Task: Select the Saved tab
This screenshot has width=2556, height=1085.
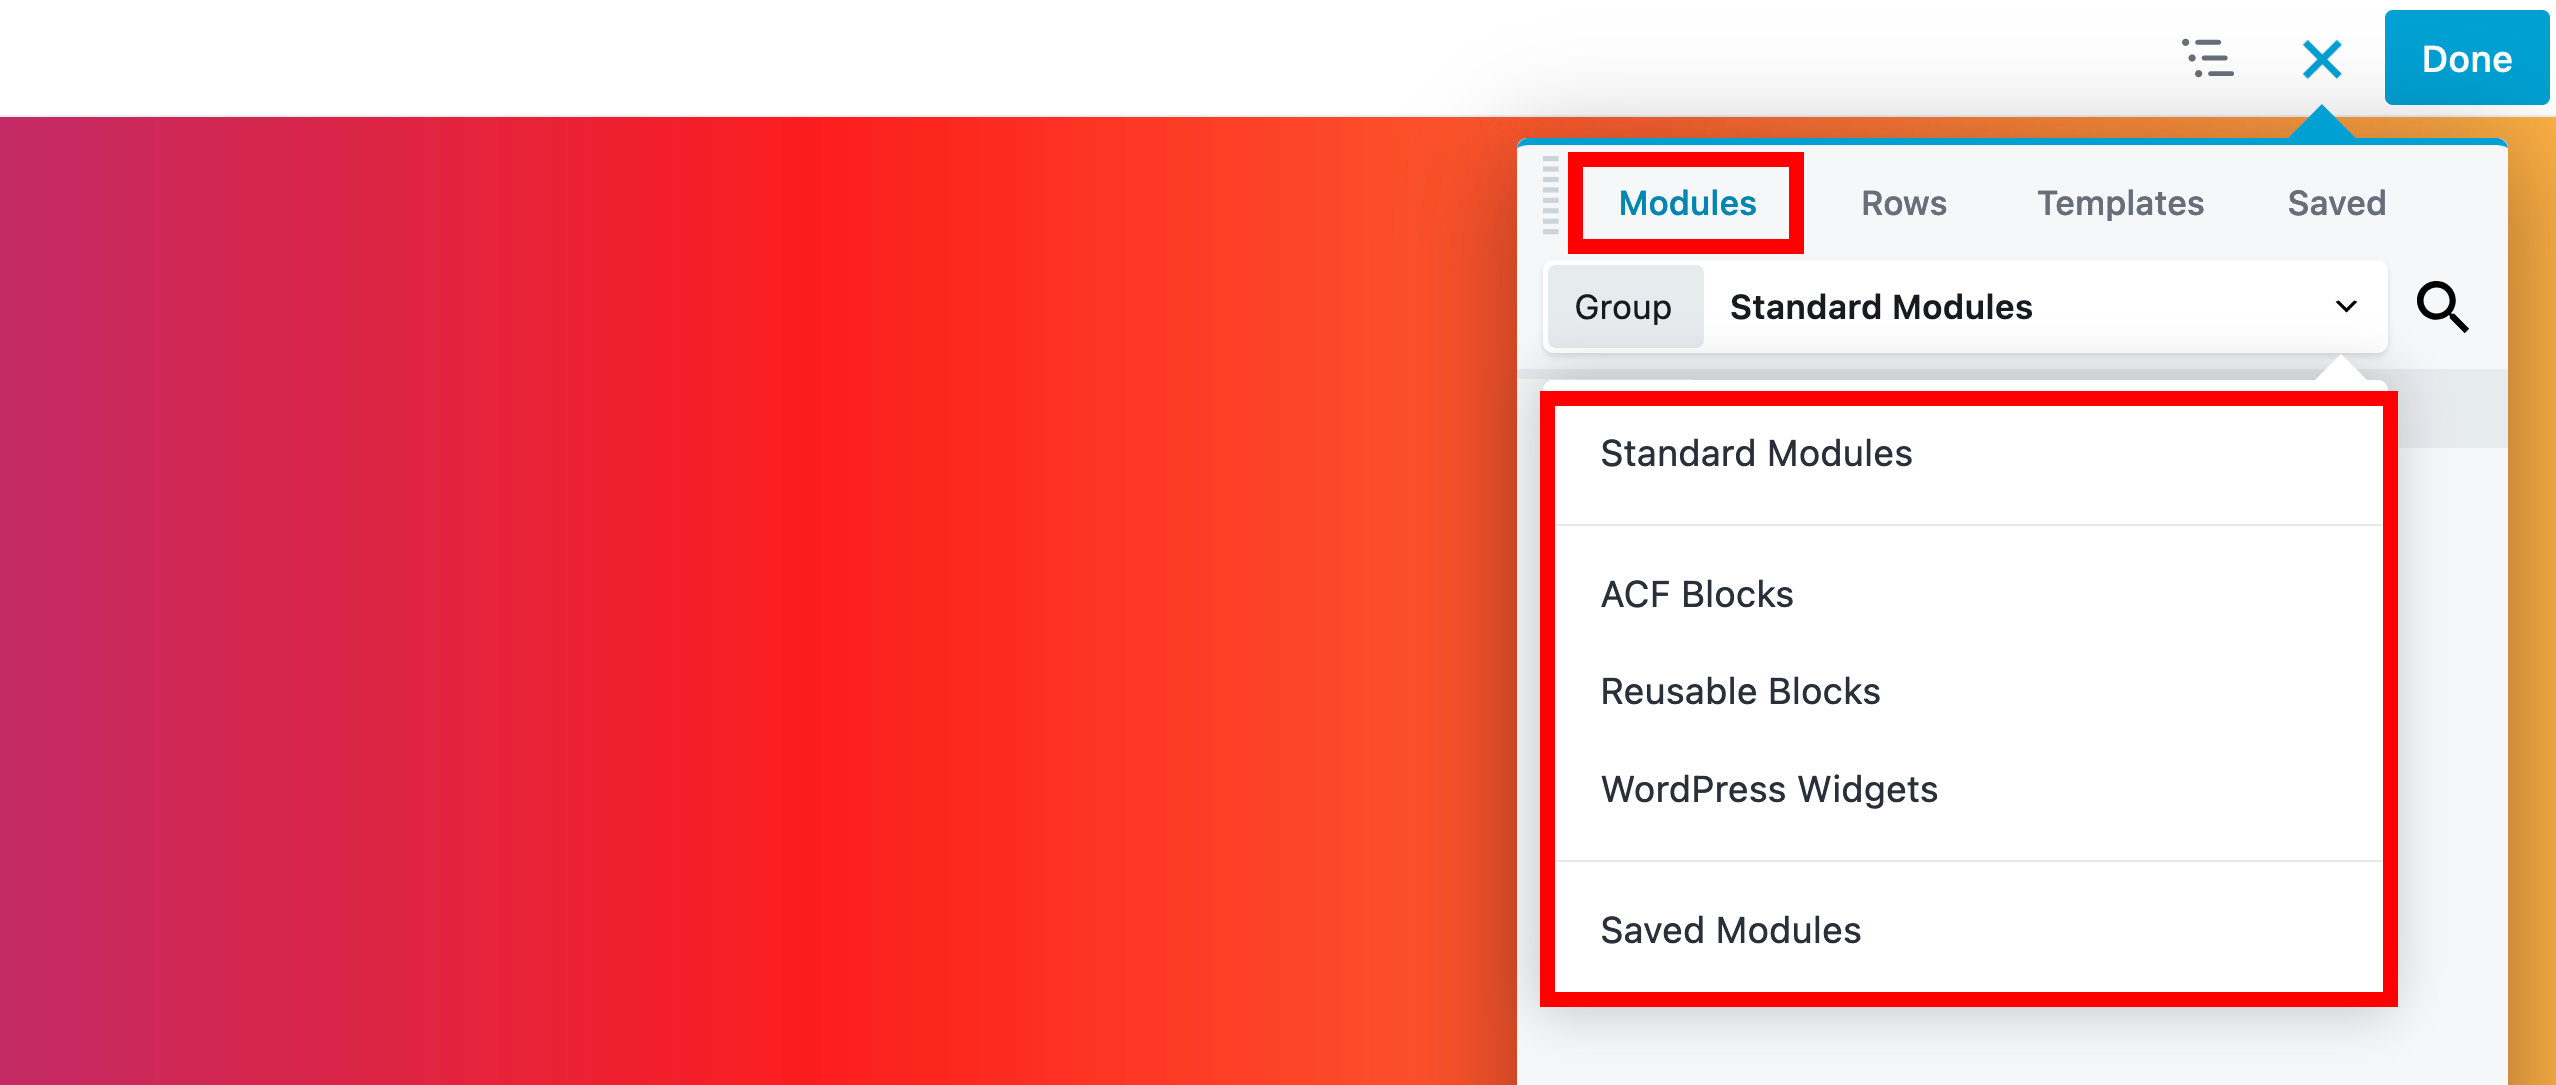Action: tap(2336, 204)
